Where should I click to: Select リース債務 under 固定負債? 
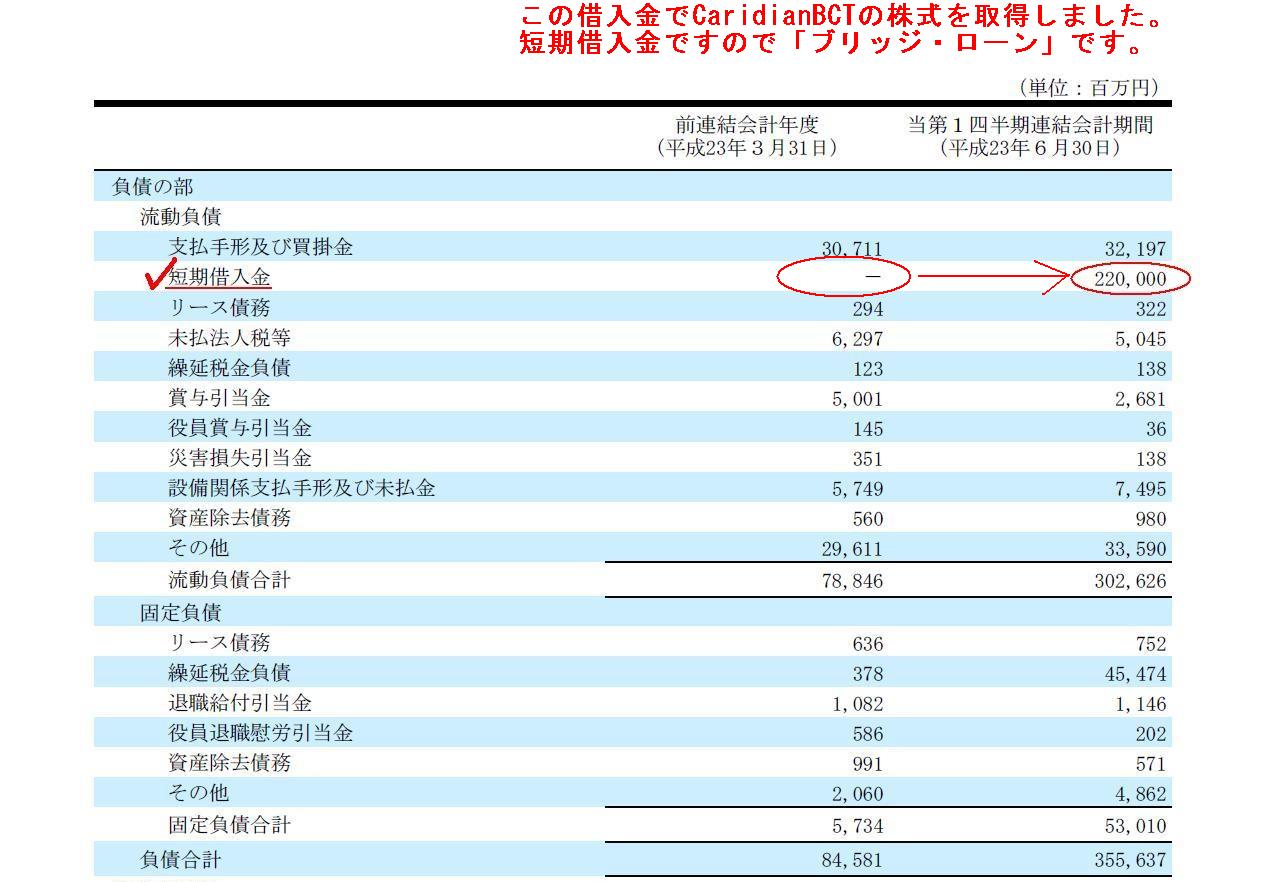pyautogui.click(x=219, y=643)
